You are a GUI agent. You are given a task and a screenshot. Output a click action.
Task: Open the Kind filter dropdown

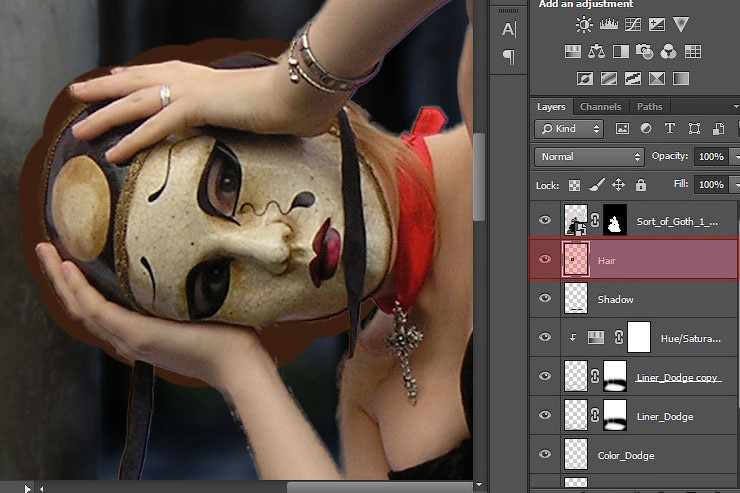569,129
